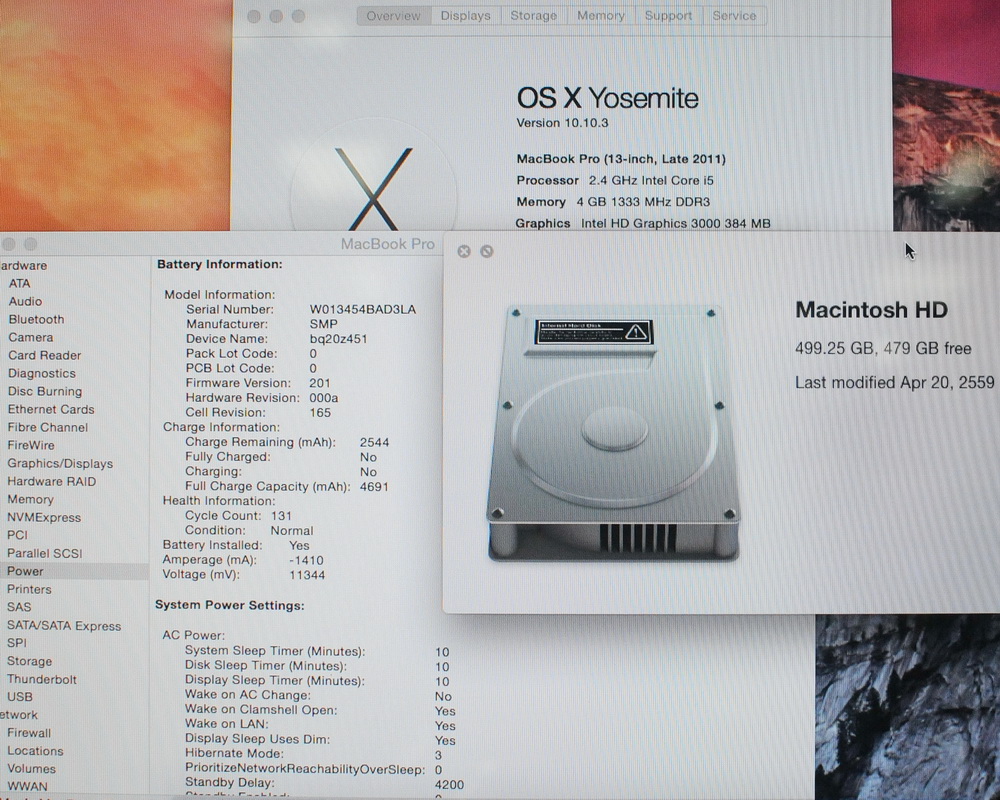The width and height of the screenshot is (1000, 800).
Task: Select Hardware RAID in the sidebar
Action: (52, 481)
